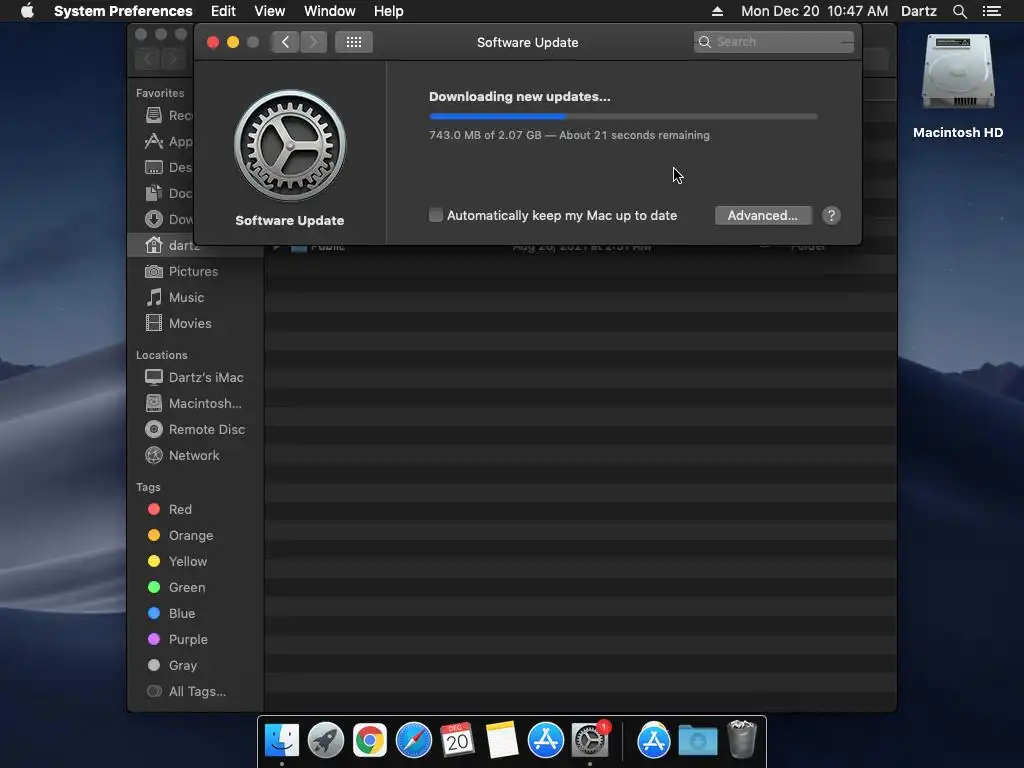Viewport: 1024px width, 768px height.
Task: Open All Tags... in Finder sidebar
Action: (x=197, y=692)
